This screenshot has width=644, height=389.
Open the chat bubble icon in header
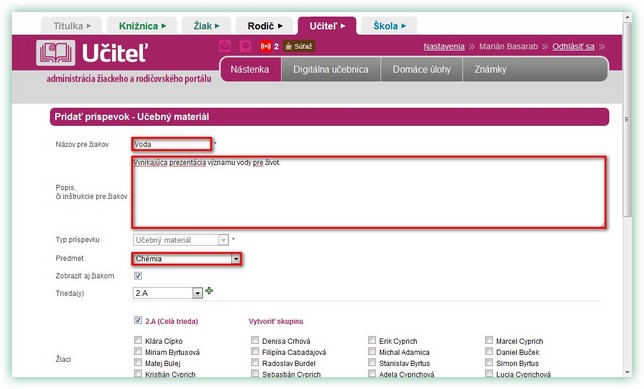[245, 46]
